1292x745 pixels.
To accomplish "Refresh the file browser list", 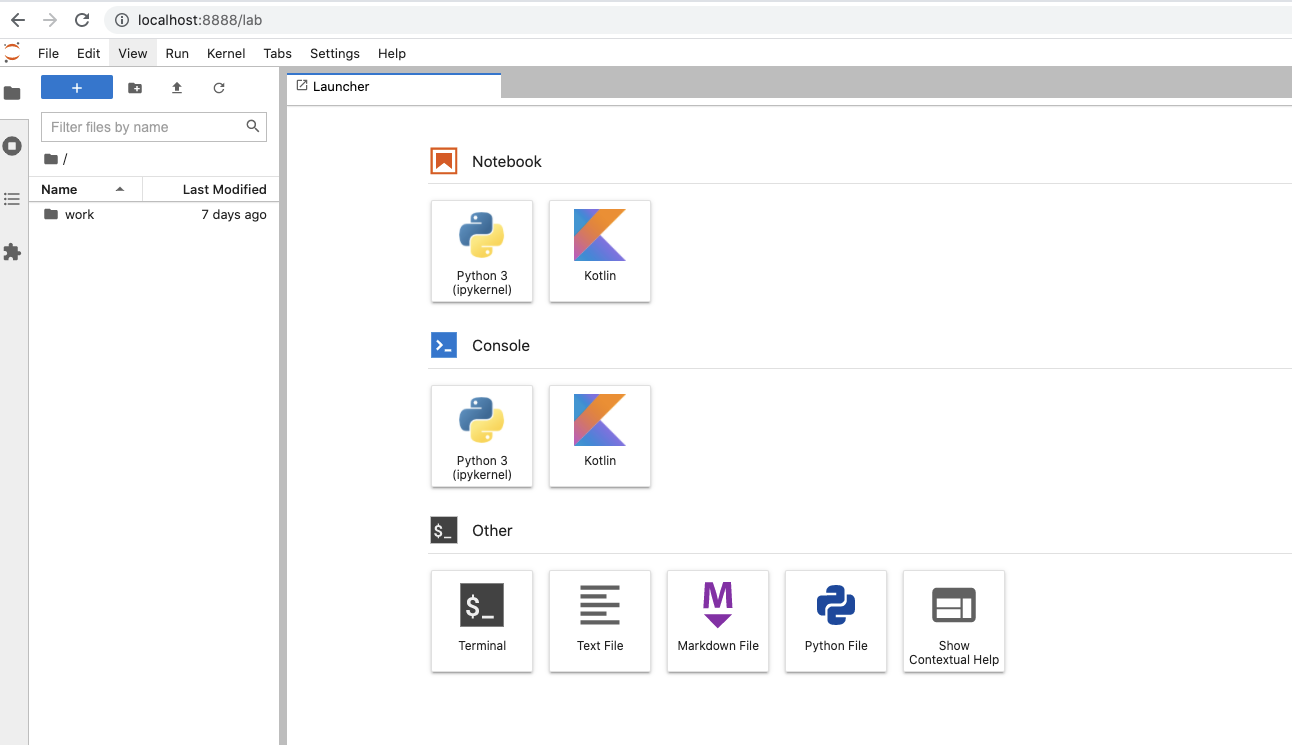I will coord(219,88).
